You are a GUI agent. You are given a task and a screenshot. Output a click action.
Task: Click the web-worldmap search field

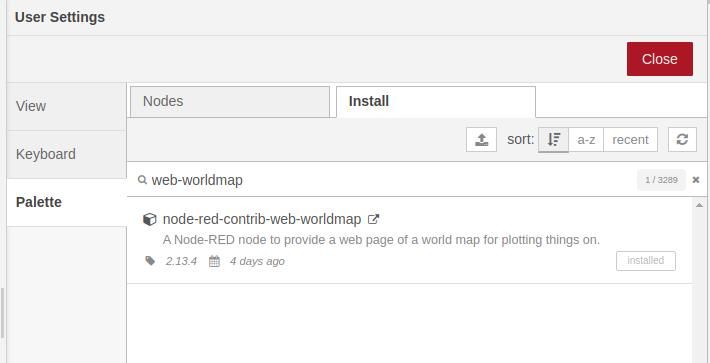392,180
